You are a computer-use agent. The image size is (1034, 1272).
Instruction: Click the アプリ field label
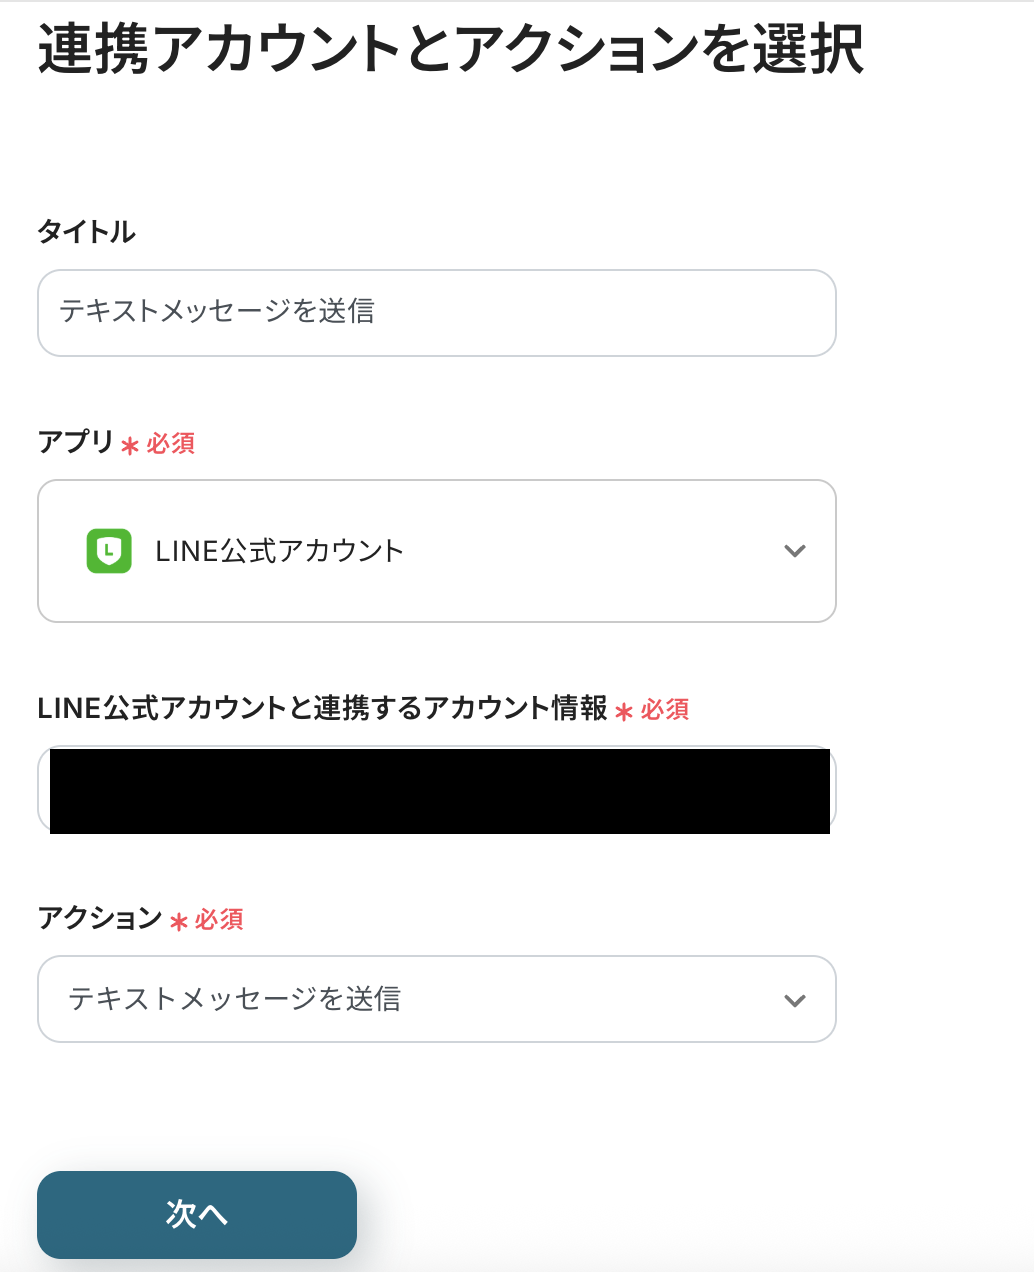(75, 442)
